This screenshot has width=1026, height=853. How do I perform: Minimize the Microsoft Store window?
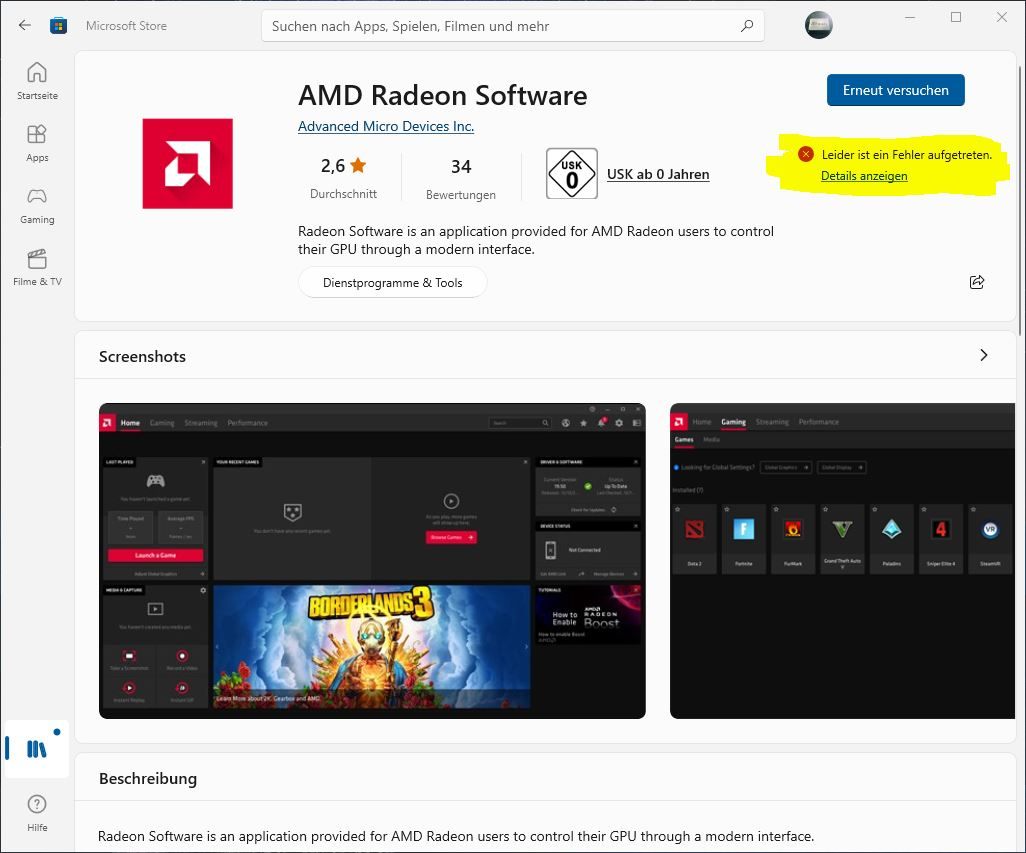(910, 18)
